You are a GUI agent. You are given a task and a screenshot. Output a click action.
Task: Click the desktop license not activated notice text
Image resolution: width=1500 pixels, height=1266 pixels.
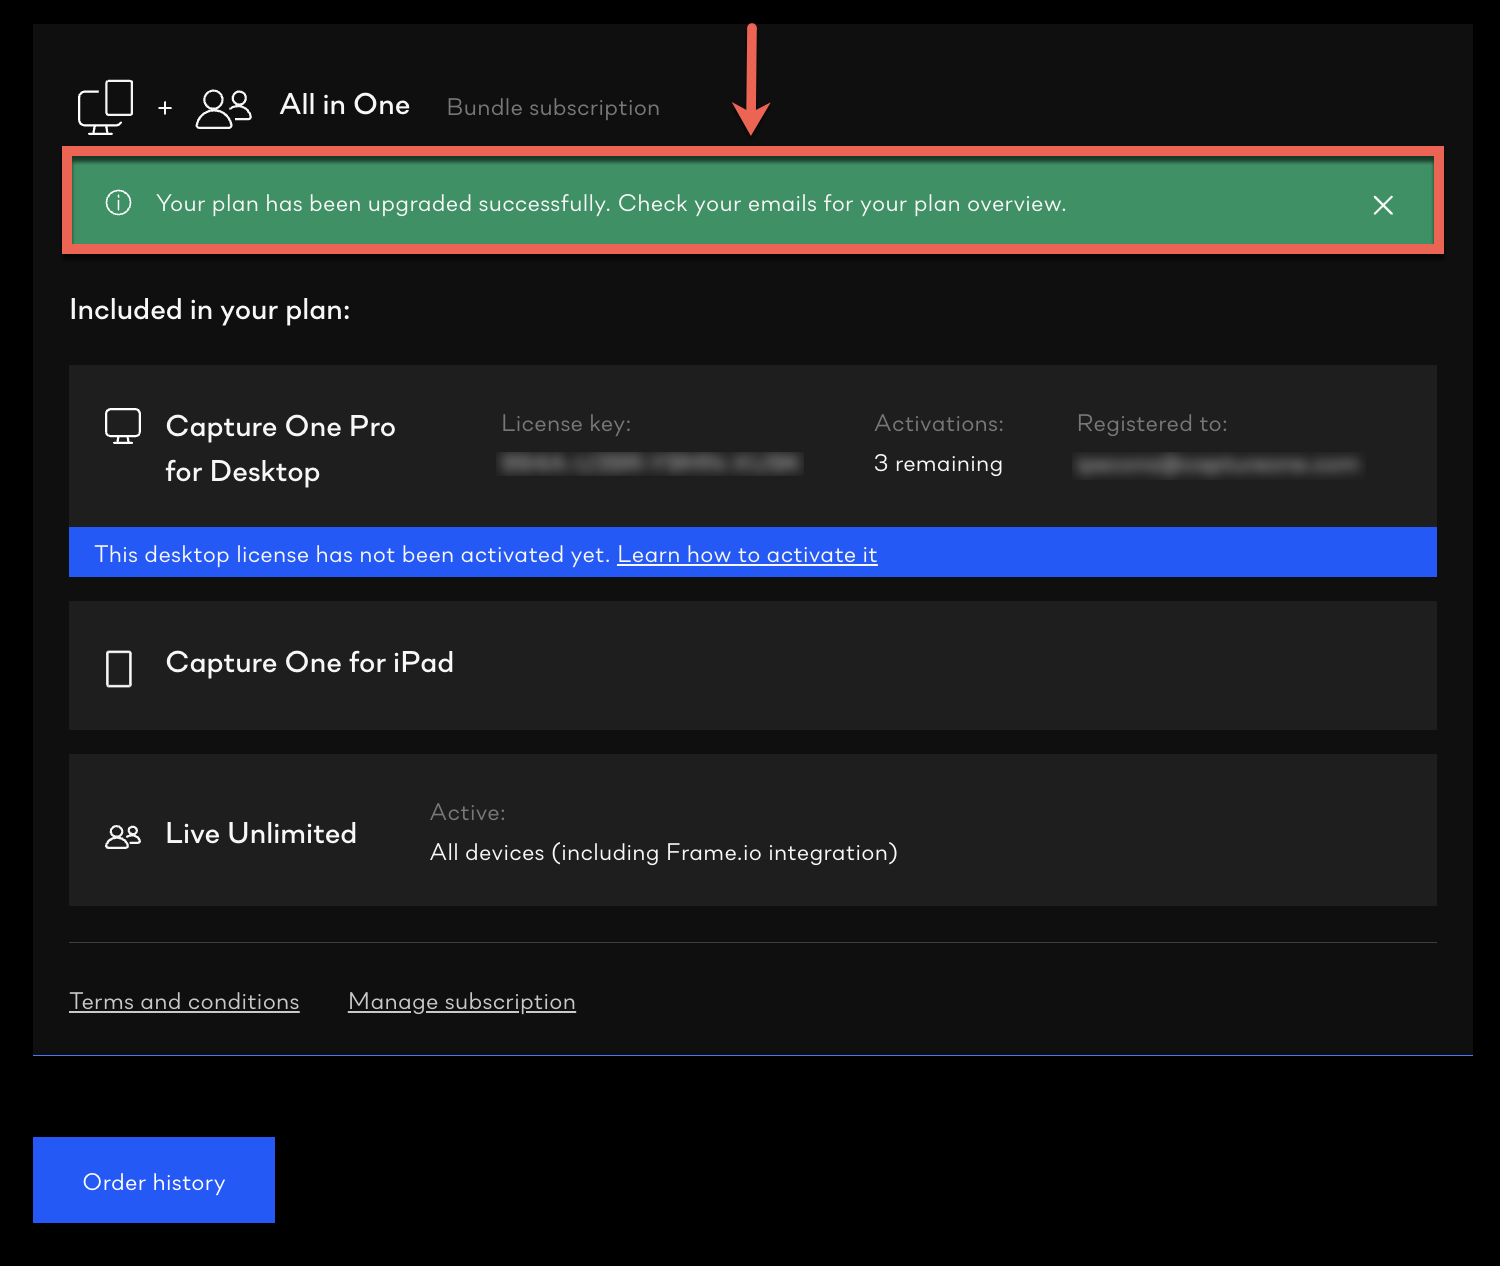pyautogui.click(x=352, y=554)
